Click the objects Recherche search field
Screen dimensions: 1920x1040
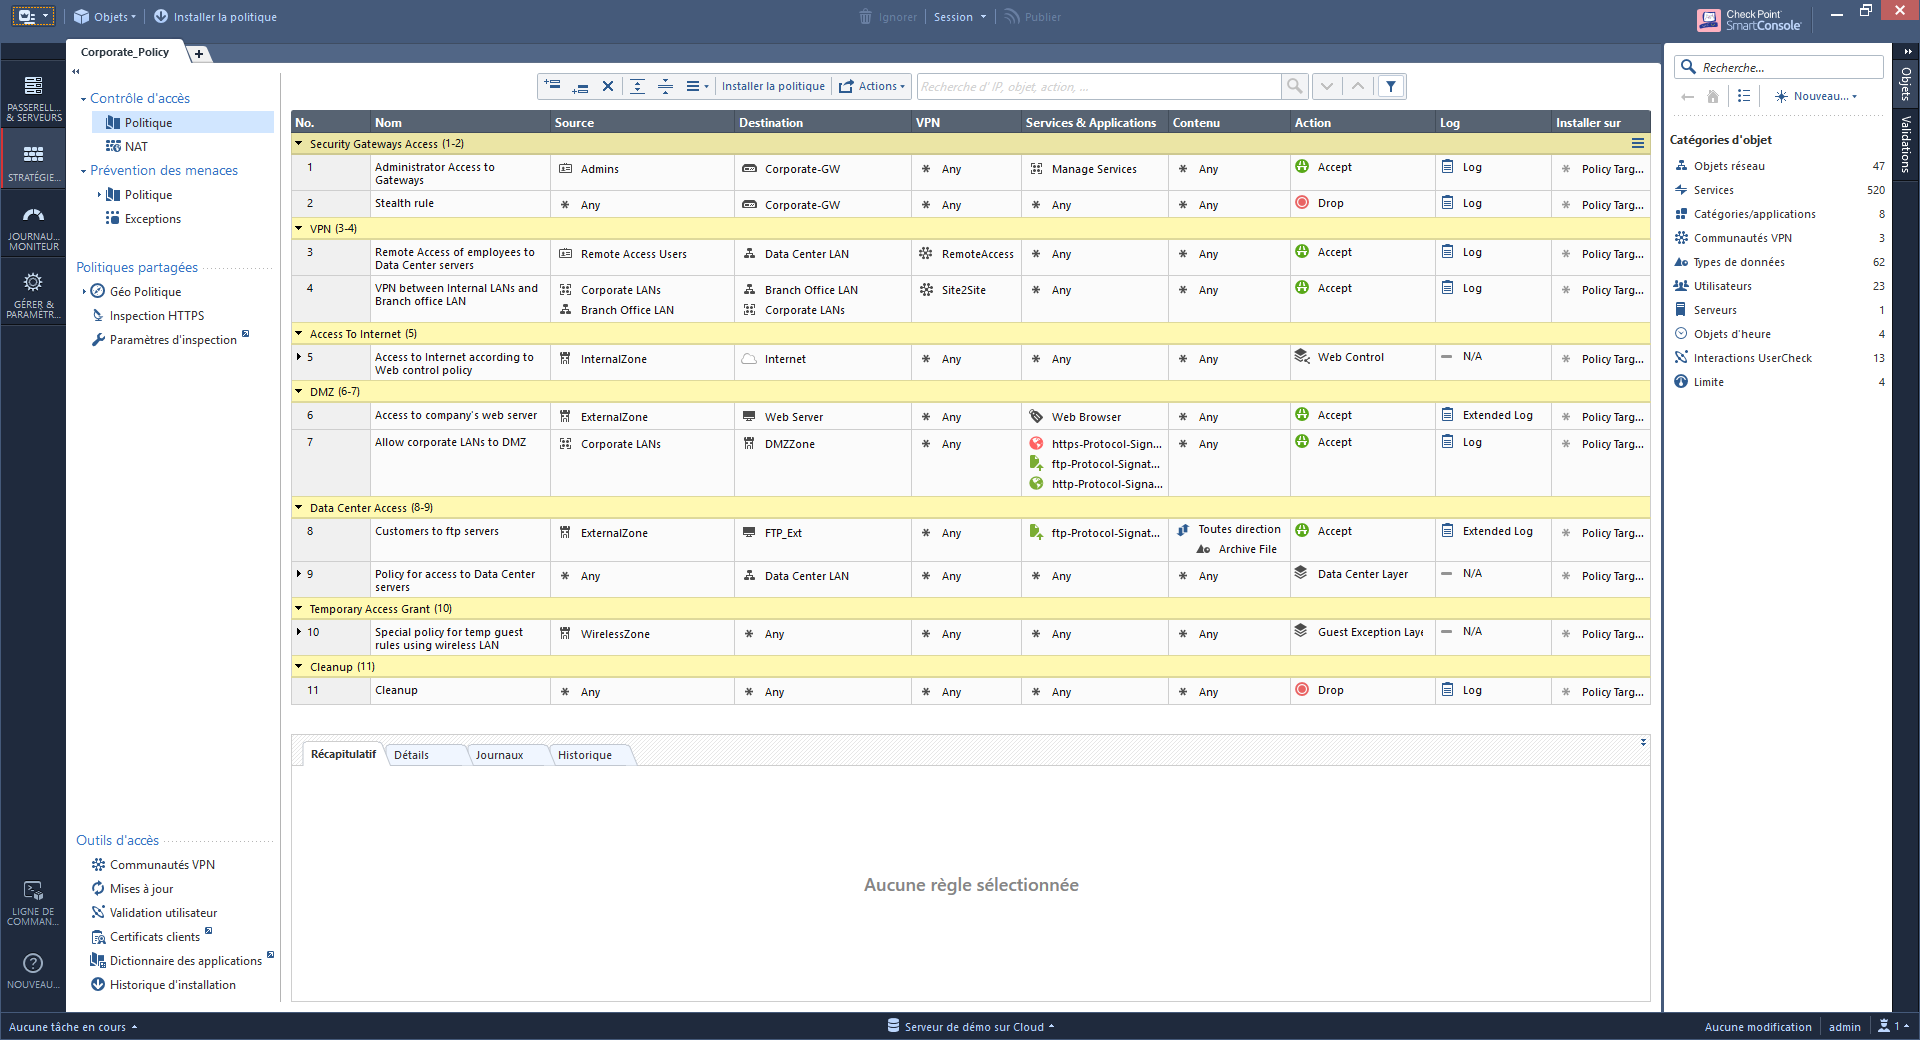click(x=1778, y=67)
